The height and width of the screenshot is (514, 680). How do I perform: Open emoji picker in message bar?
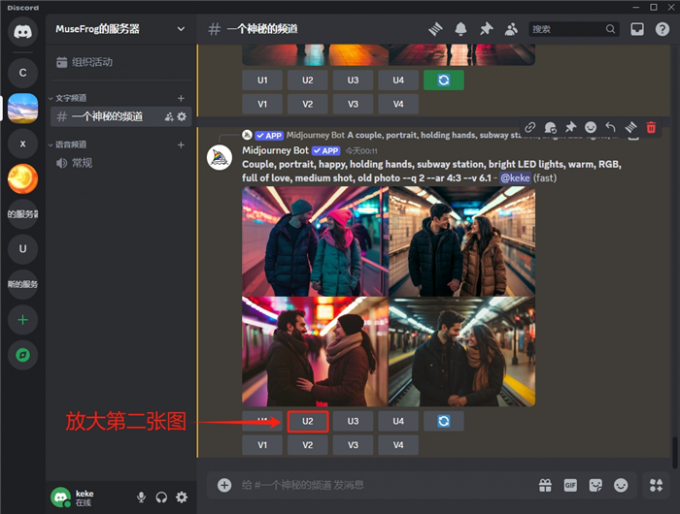pos(621,485)
